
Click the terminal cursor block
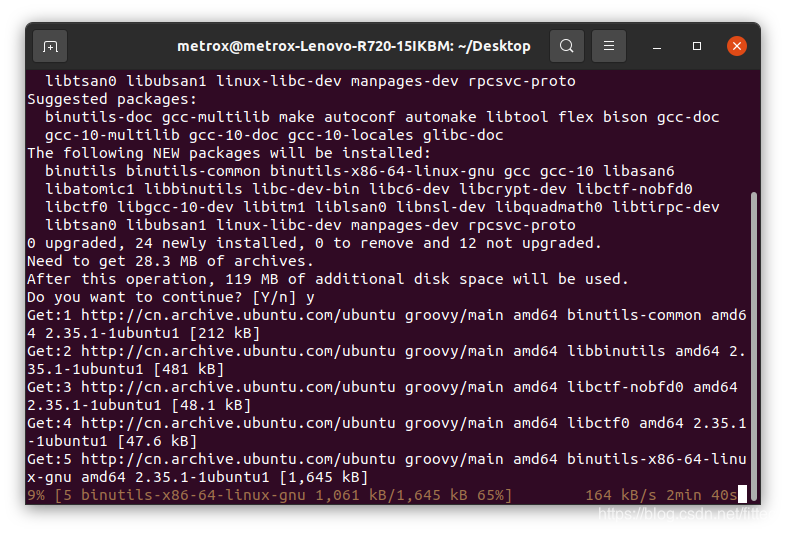pos(742,494)
